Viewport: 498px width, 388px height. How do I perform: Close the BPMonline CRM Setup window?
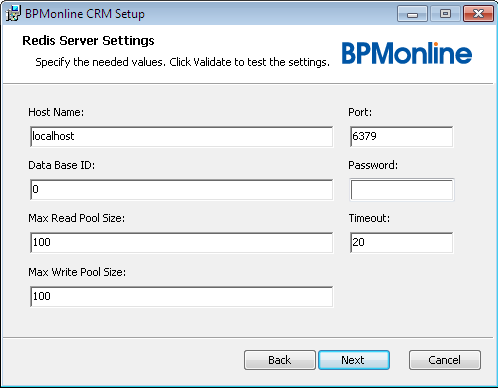click(x=478, y=14)
